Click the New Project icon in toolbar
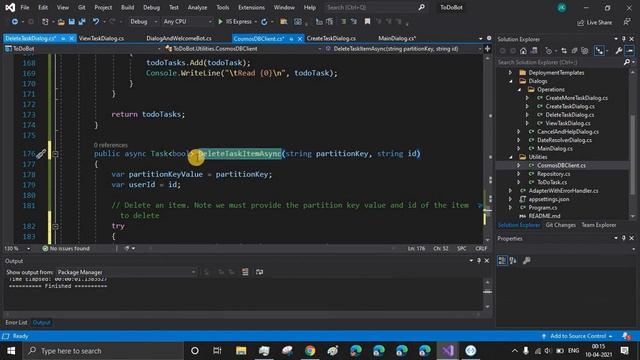 coord(45,22)
